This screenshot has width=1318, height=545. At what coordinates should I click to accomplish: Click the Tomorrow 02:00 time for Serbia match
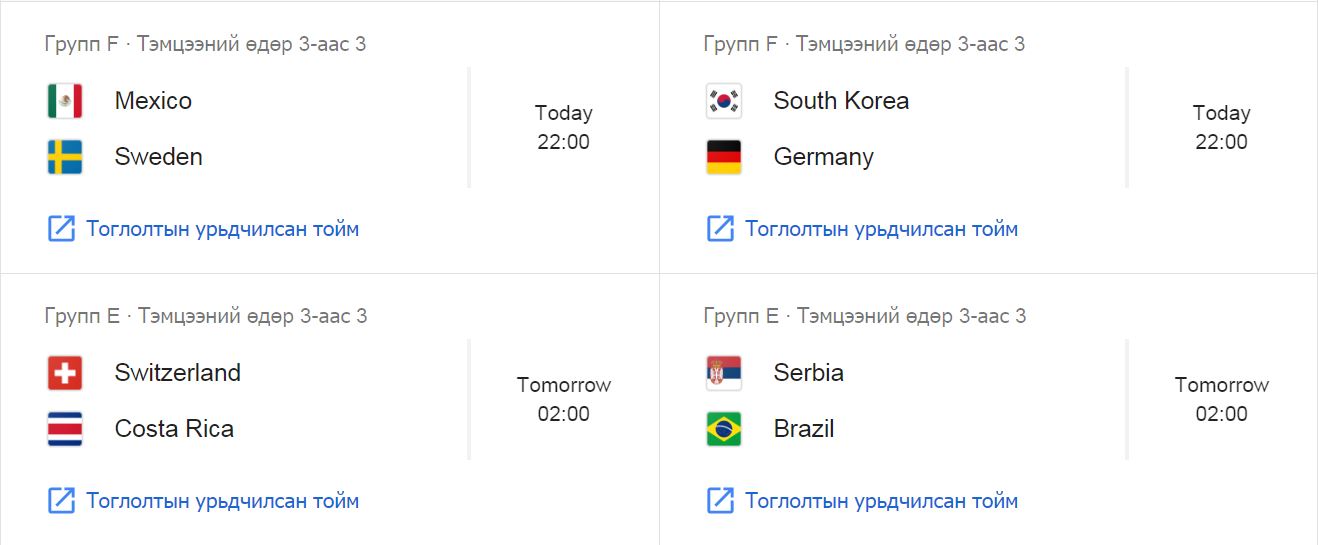point(1222,399)
